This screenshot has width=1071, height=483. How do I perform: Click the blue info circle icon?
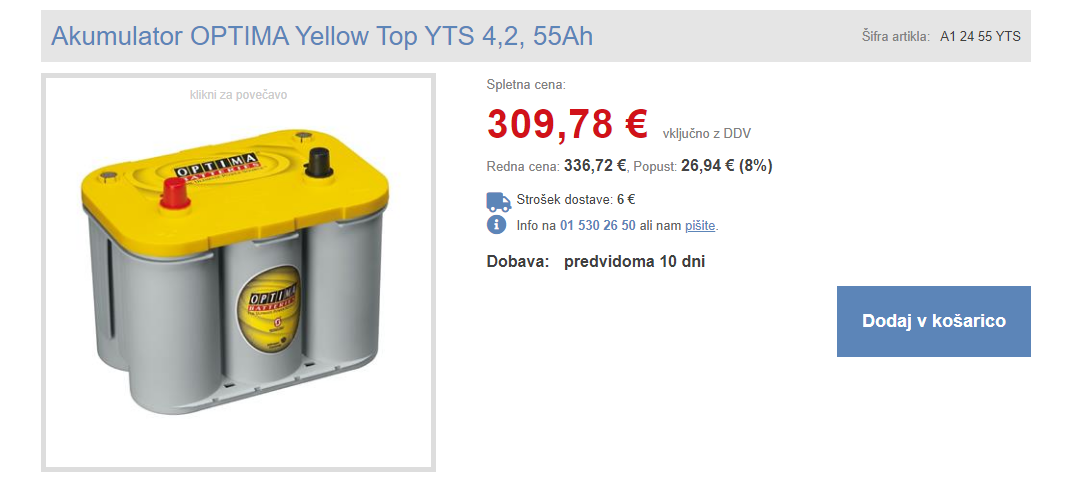(x=497, y=224)
